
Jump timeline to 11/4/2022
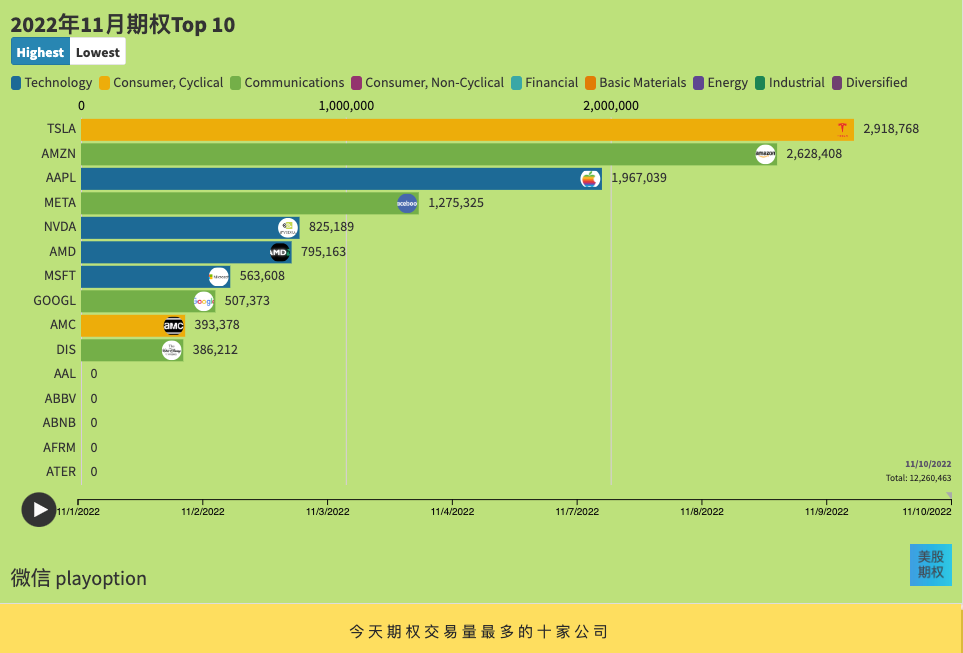452,511
